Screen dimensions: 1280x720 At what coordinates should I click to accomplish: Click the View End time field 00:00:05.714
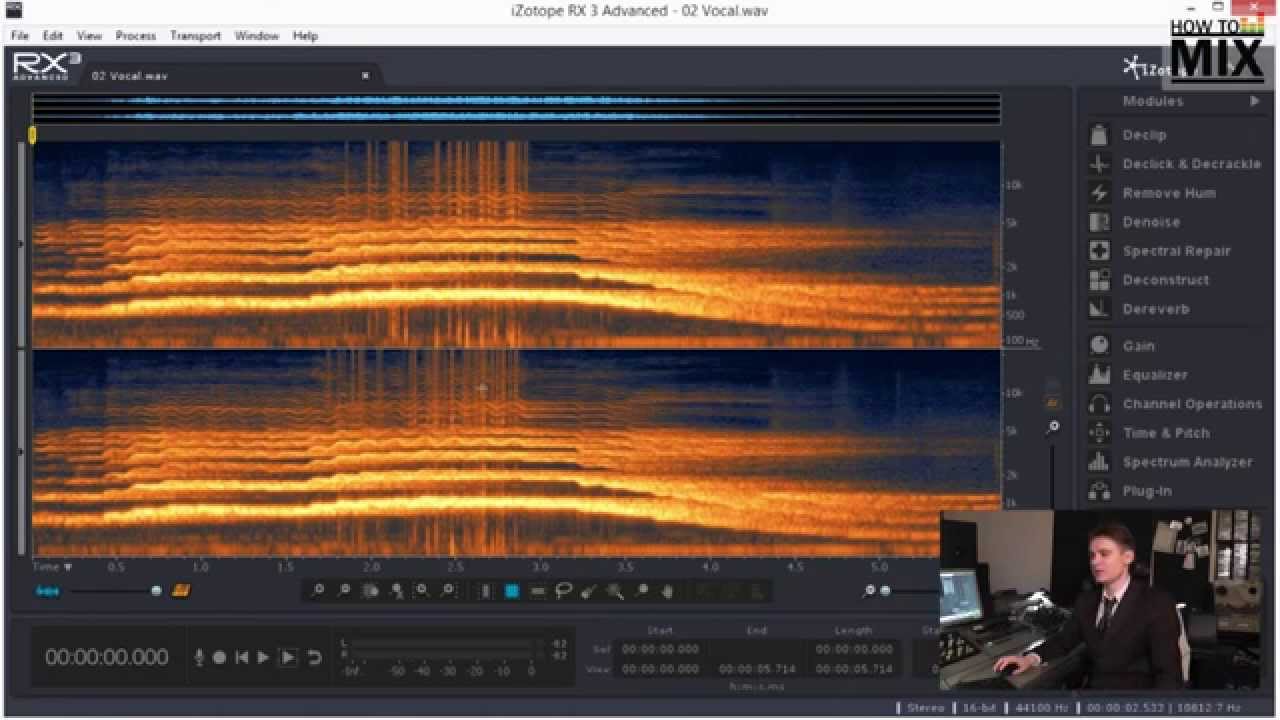click(757, 669)
